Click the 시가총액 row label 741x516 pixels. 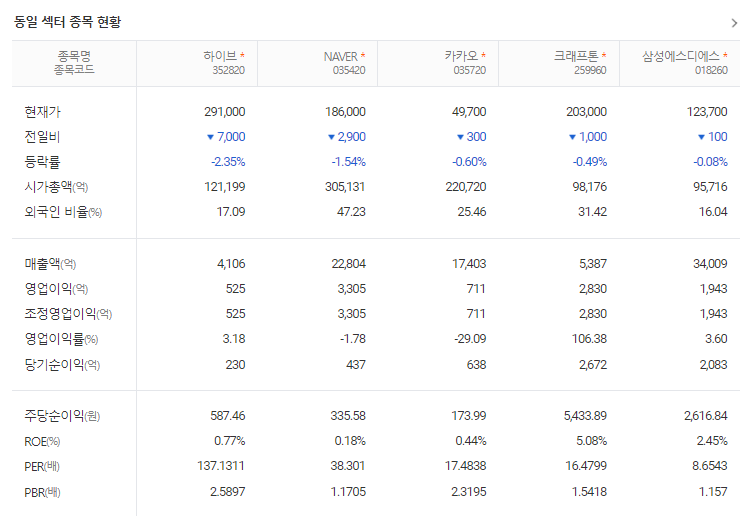click(x=56, y=187)
